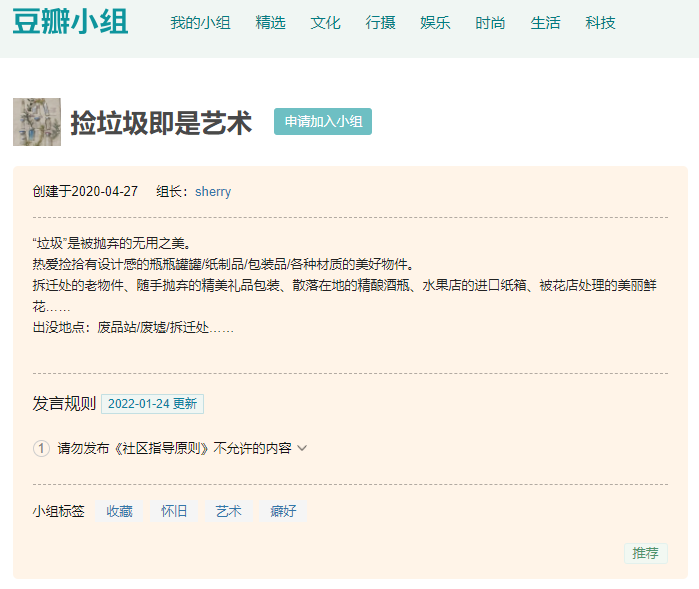
Task: Go to the 精选 section
Action: coord(270,22)
